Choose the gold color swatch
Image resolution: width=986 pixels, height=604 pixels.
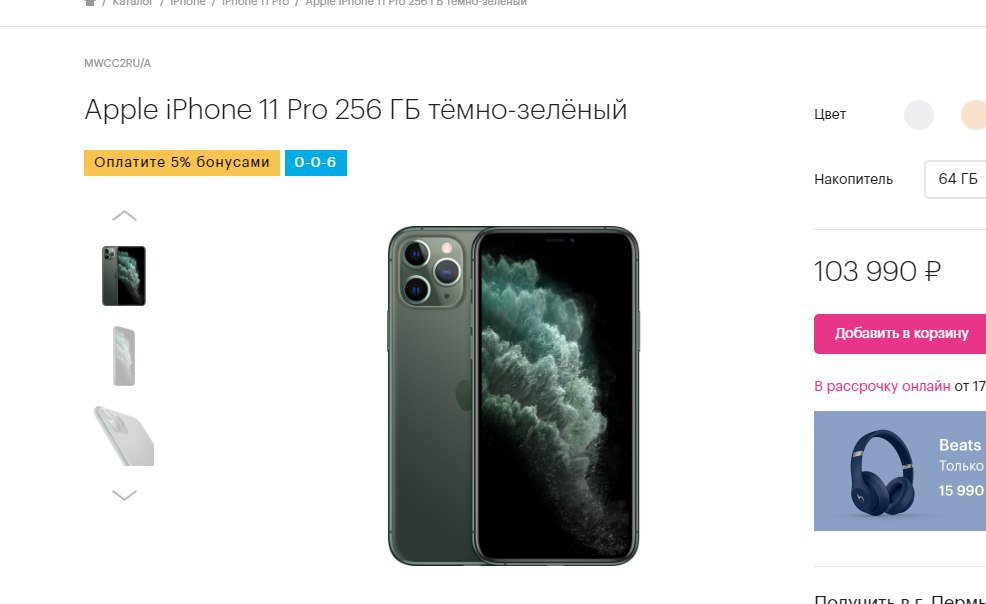pyautogui.click(x=973, y=115)
